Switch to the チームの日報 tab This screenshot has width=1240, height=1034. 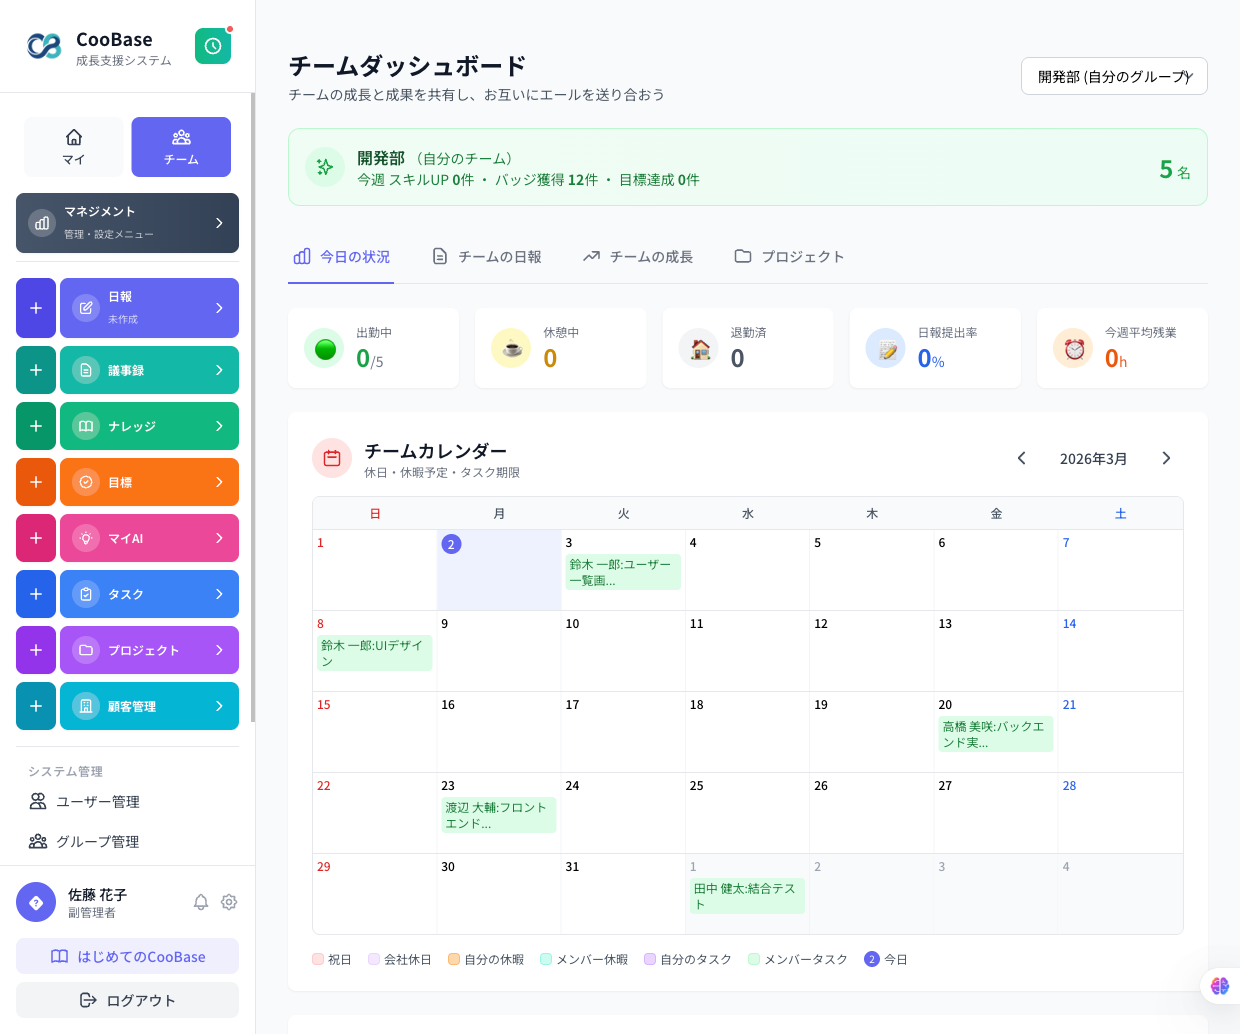(x=487, y=256)
